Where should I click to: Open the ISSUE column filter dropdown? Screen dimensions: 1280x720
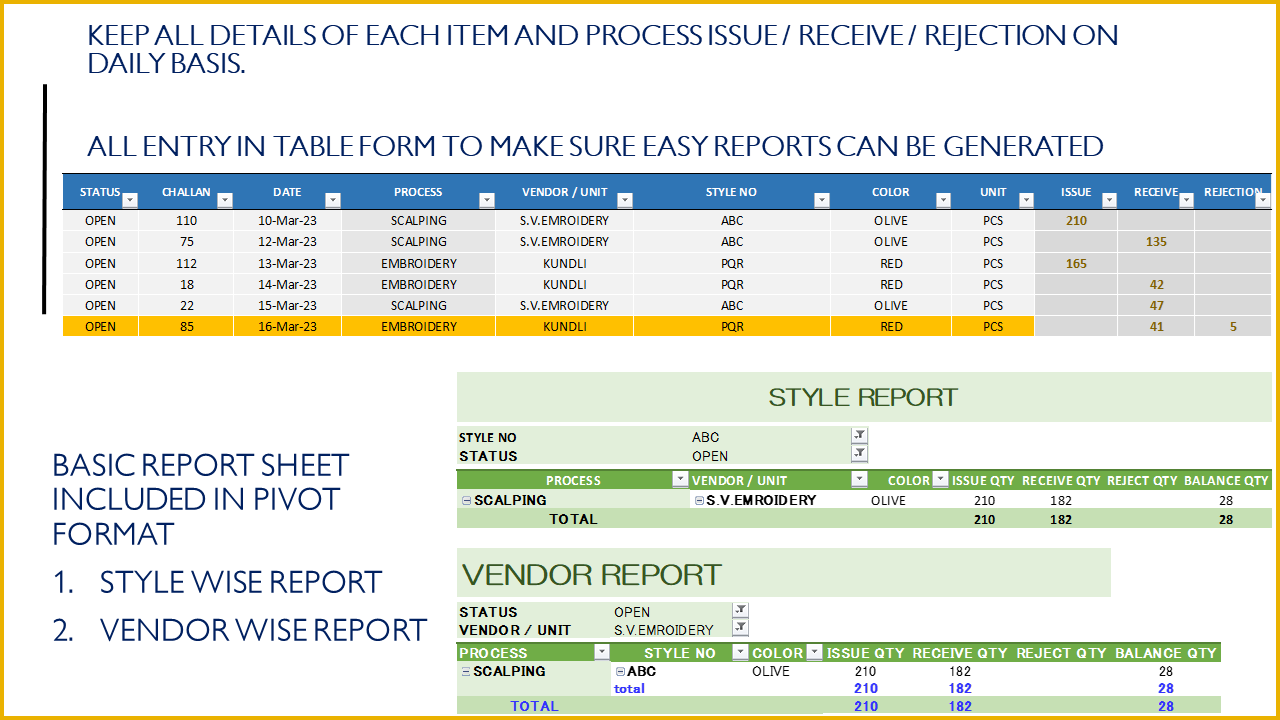1110,200
